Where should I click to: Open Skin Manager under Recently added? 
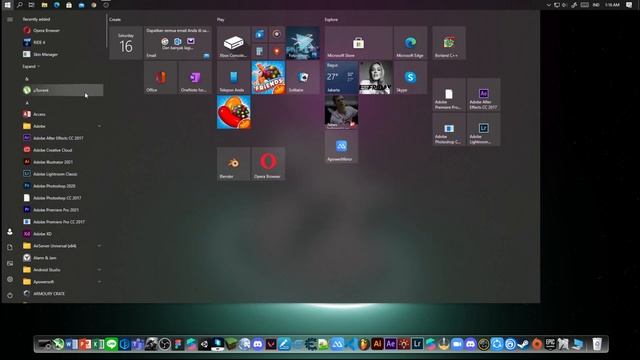(62, 54)
